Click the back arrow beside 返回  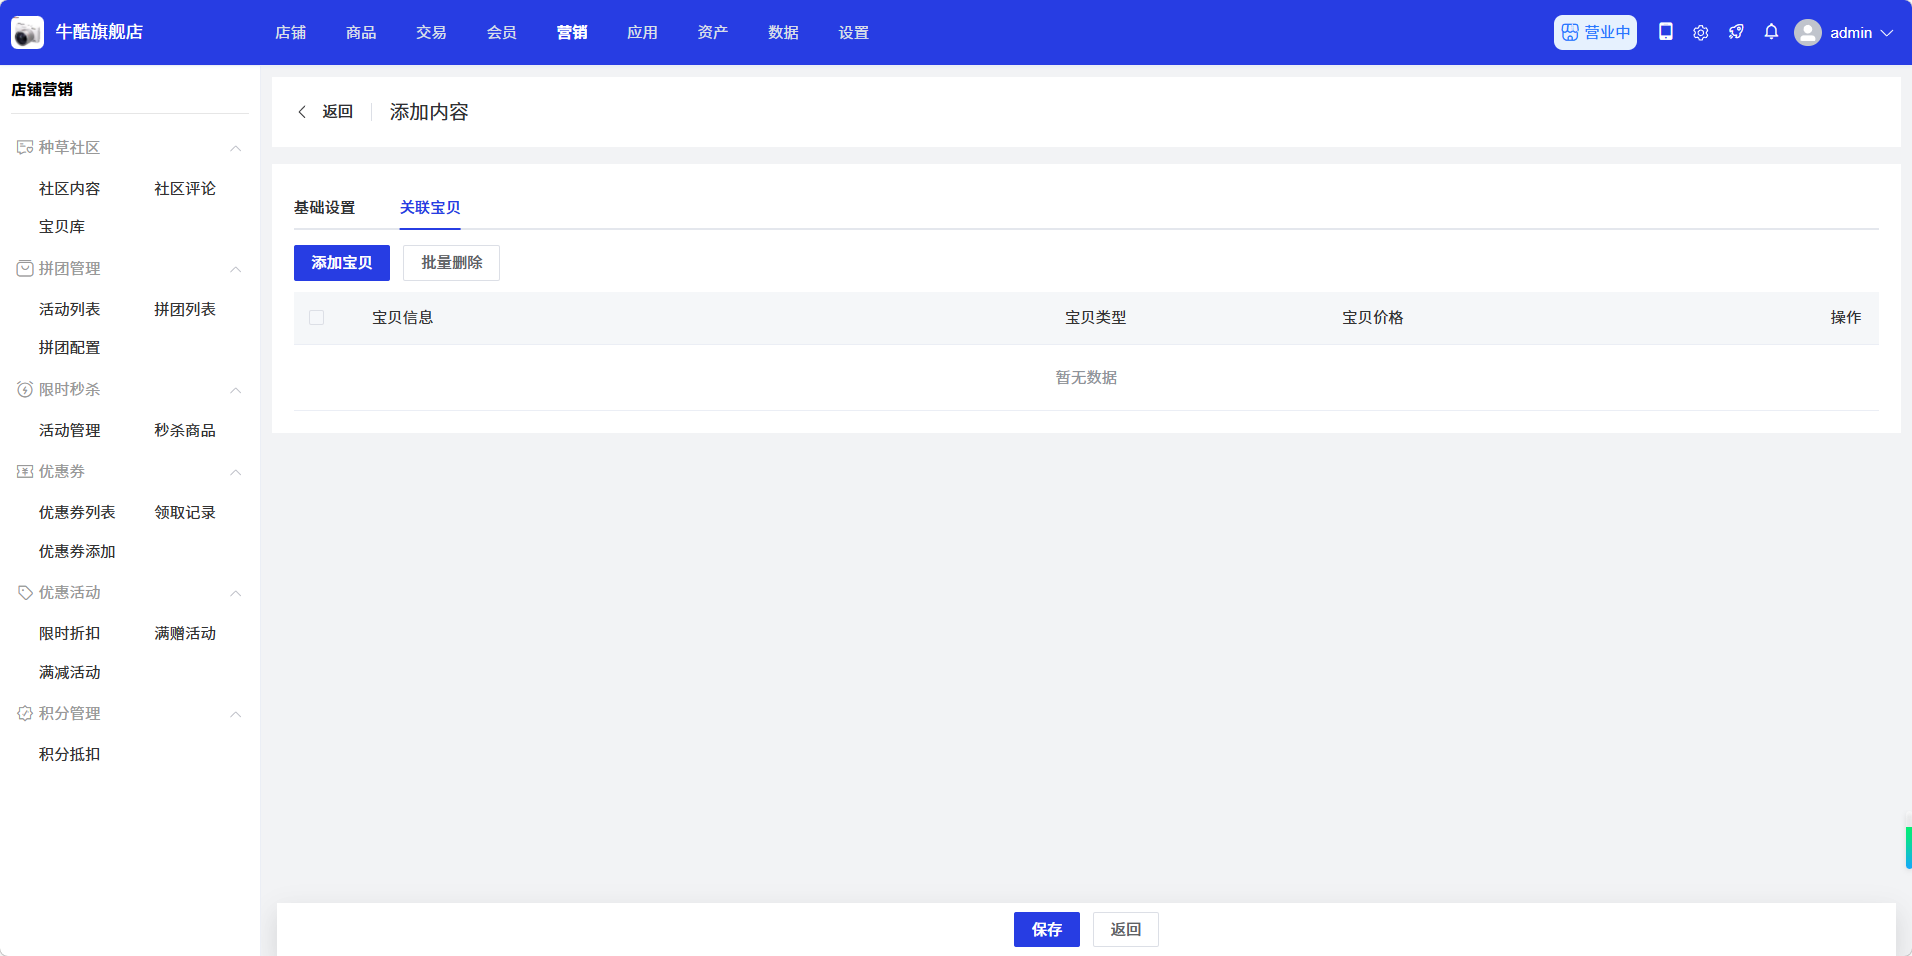point(302,112)
